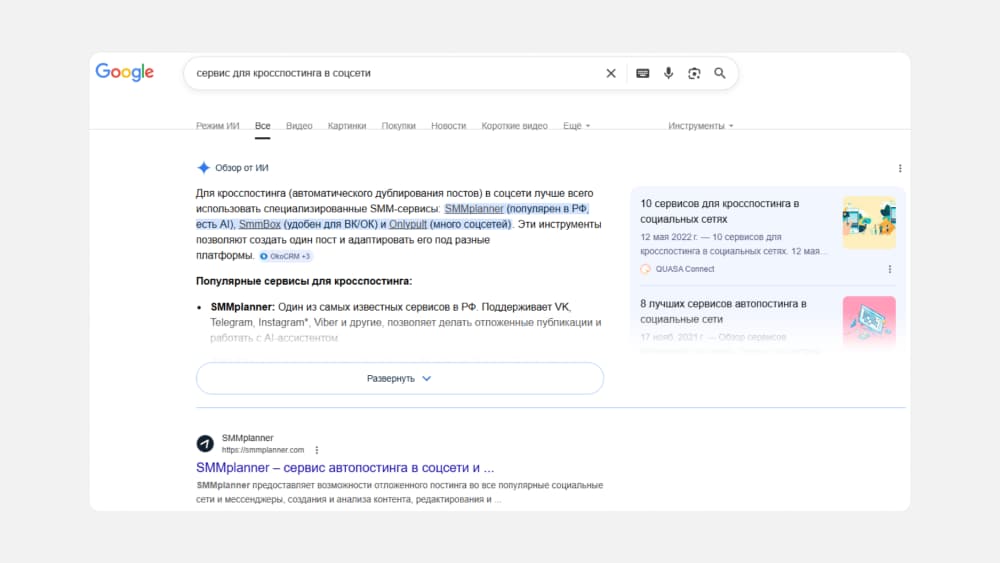Open the Покупки tab
Screen dimensions: 1000x563
(x=399, y=126)
